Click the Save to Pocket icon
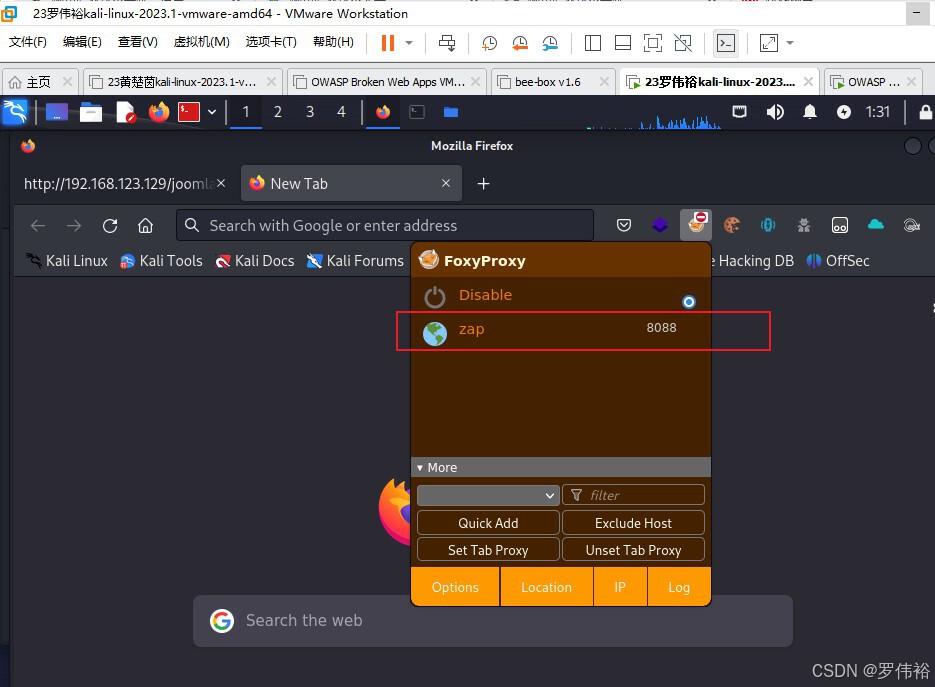The width and height of the screenshot is (935, 687). [x=624, y=225]
